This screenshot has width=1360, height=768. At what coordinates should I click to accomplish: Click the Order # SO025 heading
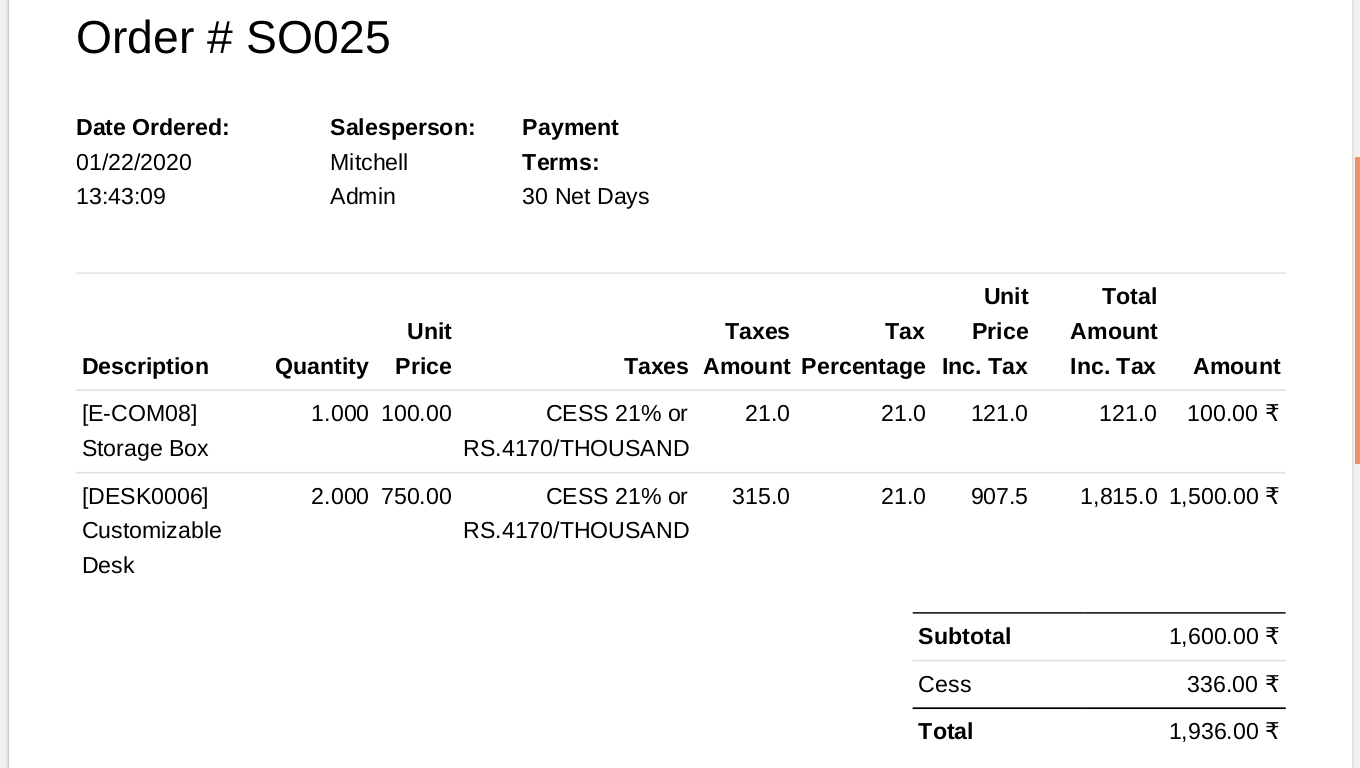(x=233, y=38)
